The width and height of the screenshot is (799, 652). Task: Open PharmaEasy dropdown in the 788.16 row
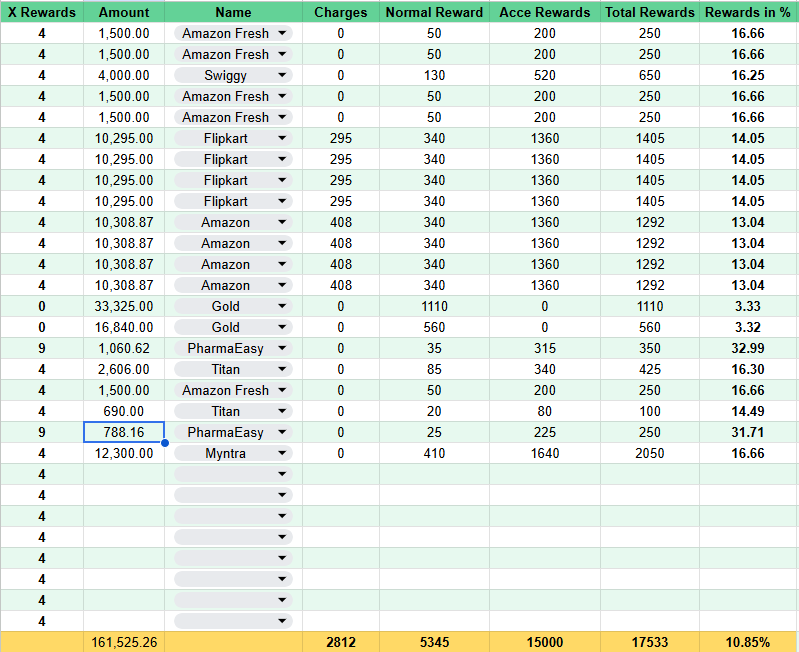282,432
